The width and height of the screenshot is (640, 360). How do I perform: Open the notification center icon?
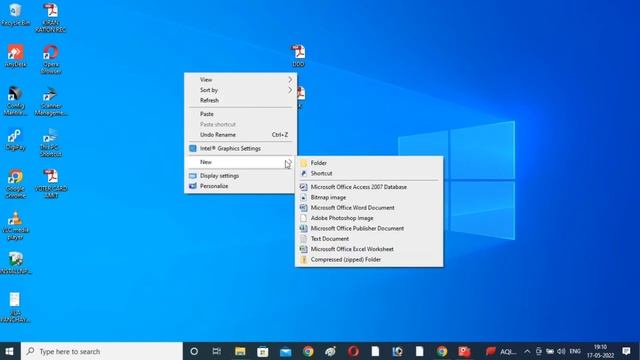(x=627, y=351)
